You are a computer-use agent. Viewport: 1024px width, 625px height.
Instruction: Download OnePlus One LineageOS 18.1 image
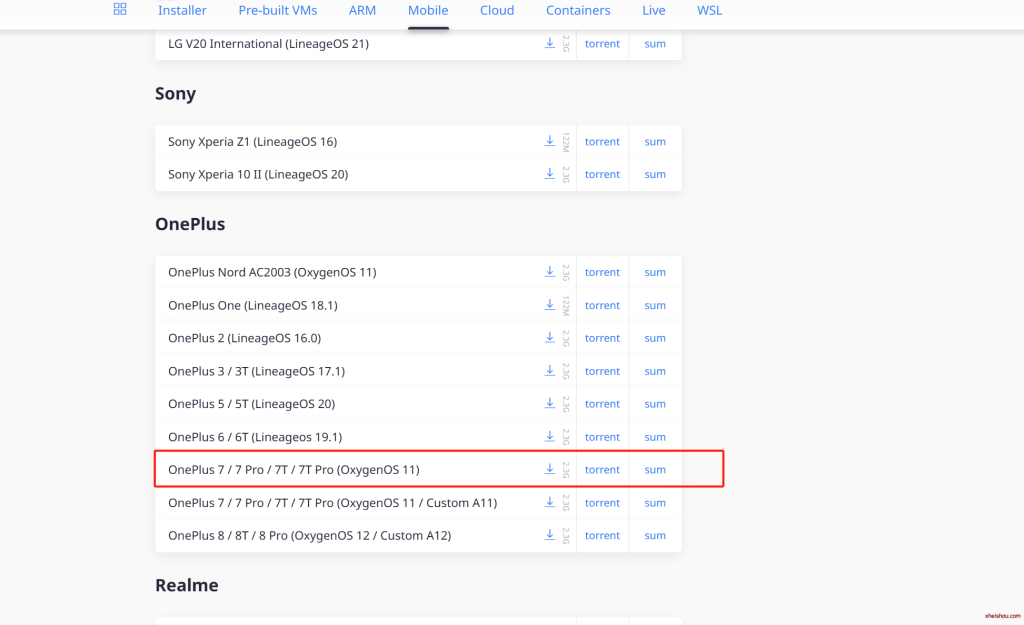(x=550, y=305)
